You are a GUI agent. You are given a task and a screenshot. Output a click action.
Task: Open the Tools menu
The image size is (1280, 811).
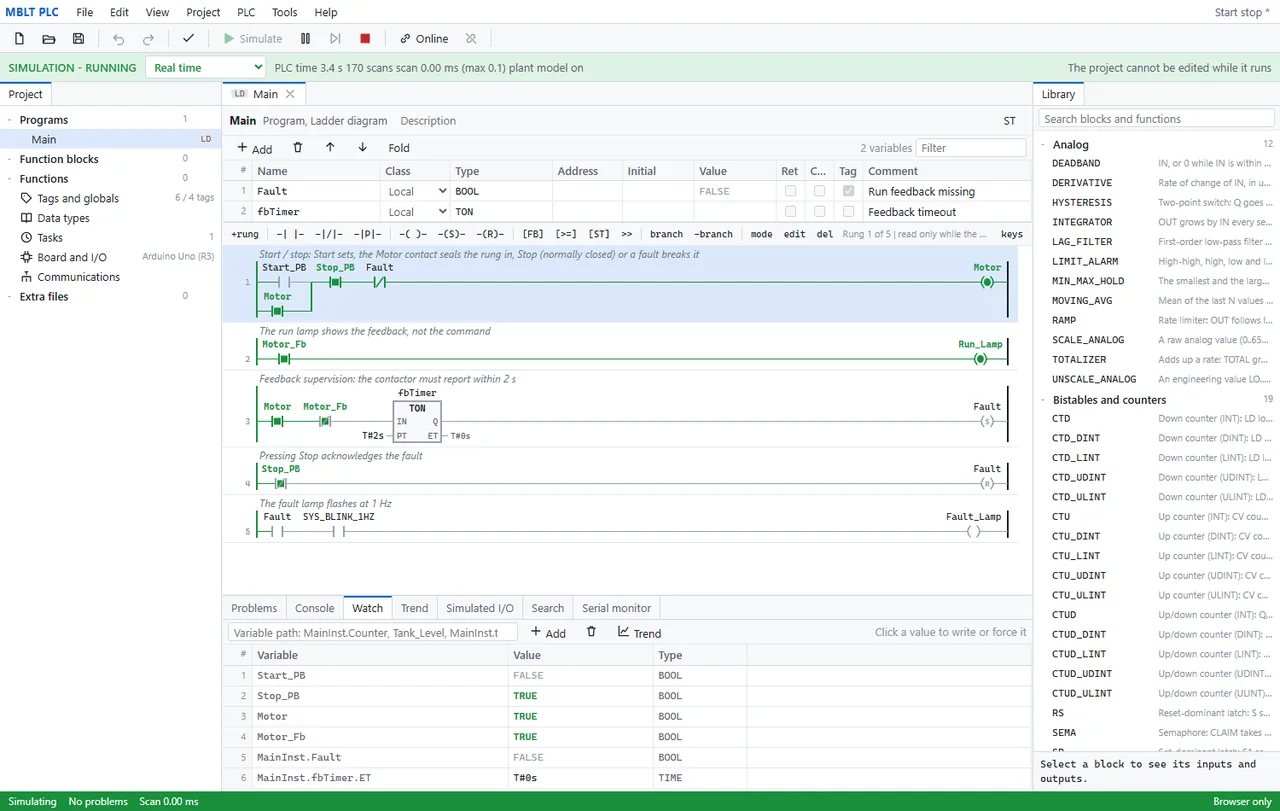[285, 12]
